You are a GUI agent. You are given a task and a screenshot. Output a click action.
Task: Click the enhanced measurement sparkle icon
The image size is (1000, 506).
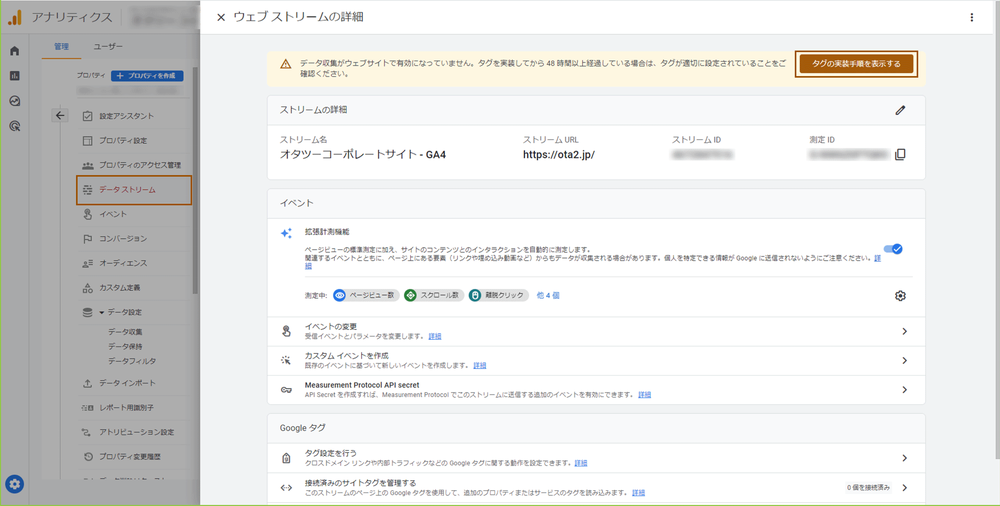click(286, 233)
